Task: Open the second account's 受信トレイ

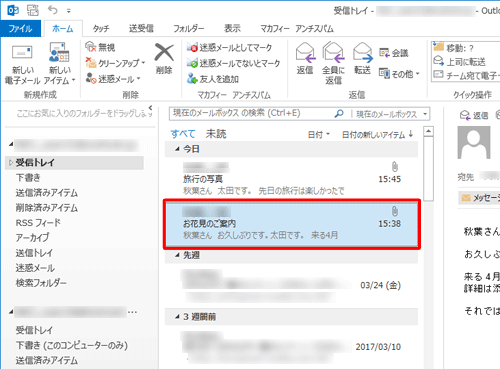Action: (x=34, y=330)
